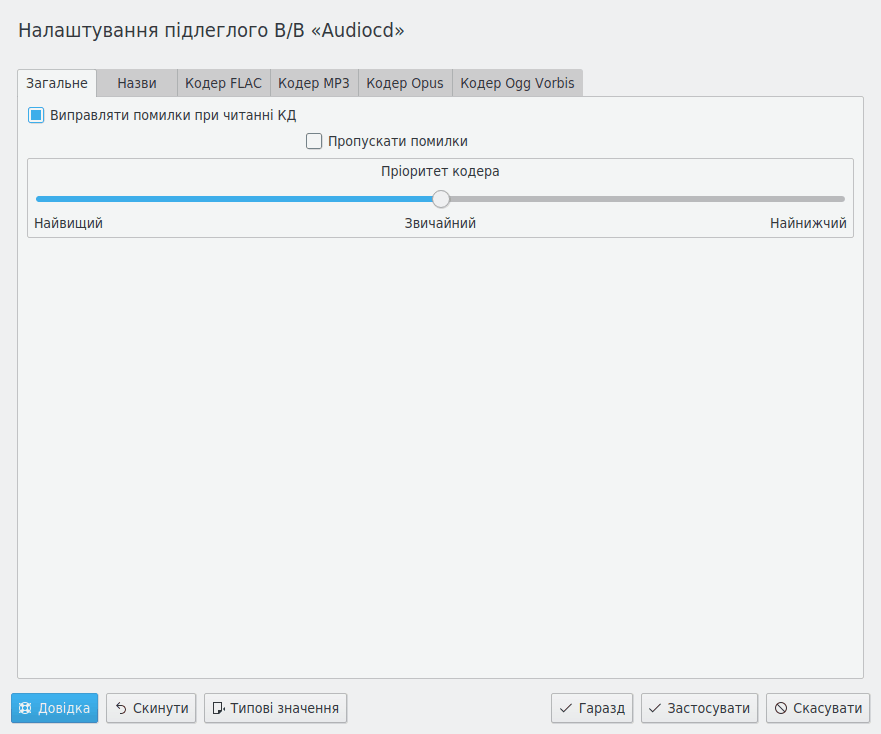This screenshot has width=881, height=734.
Task: Click the lifebuoy icon on Довідка button
Action: click(26, 708)
